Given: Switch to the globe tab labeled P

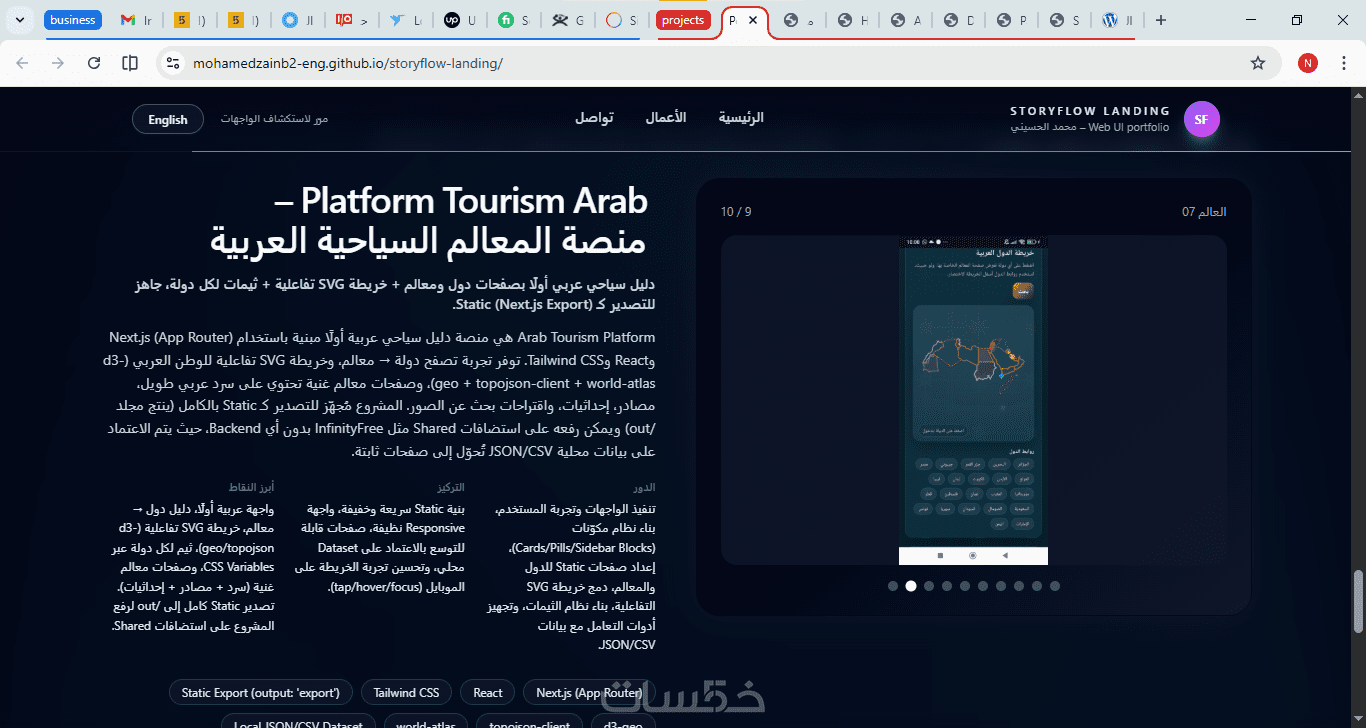Looking at the screenshot, I should (1011, 20).
